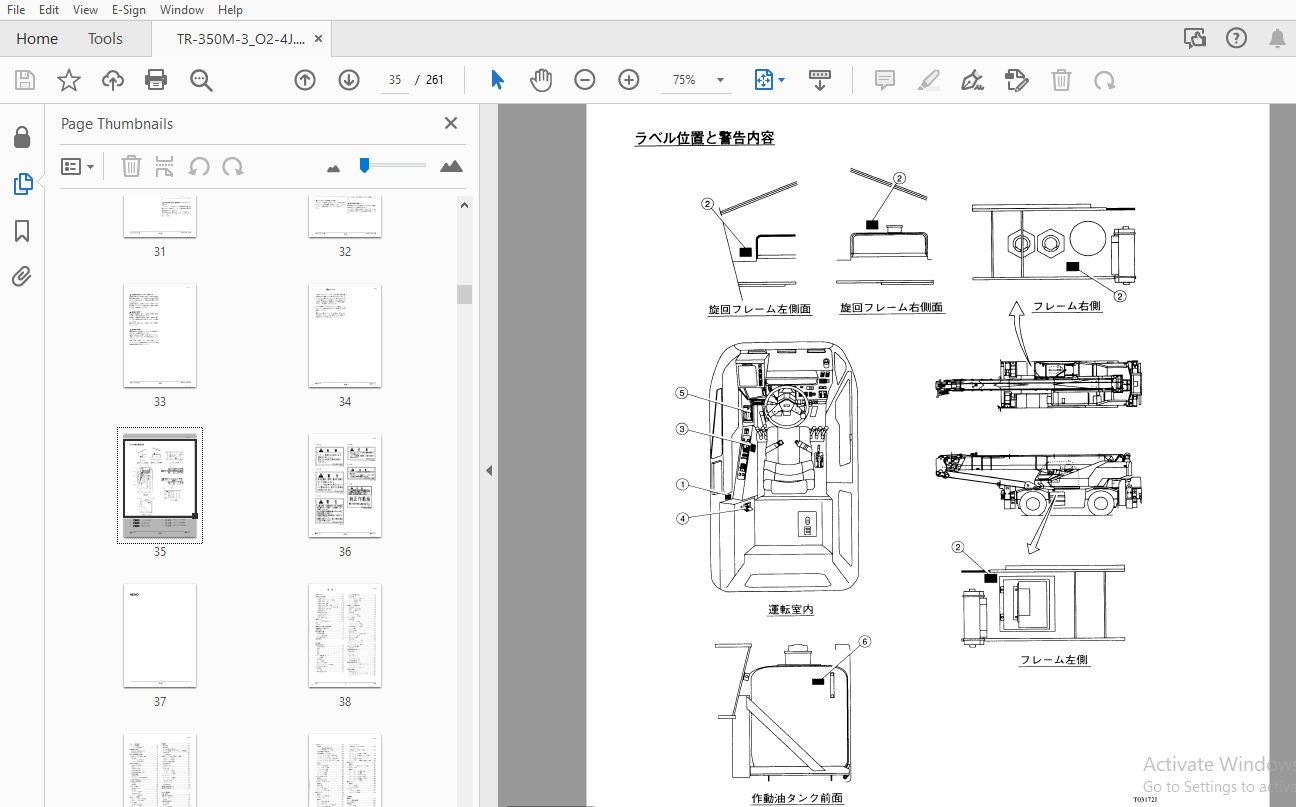This screenshot has height=807, width=1296.
Task: Open the attachments paperclip panel
Action: pos(22,277)
